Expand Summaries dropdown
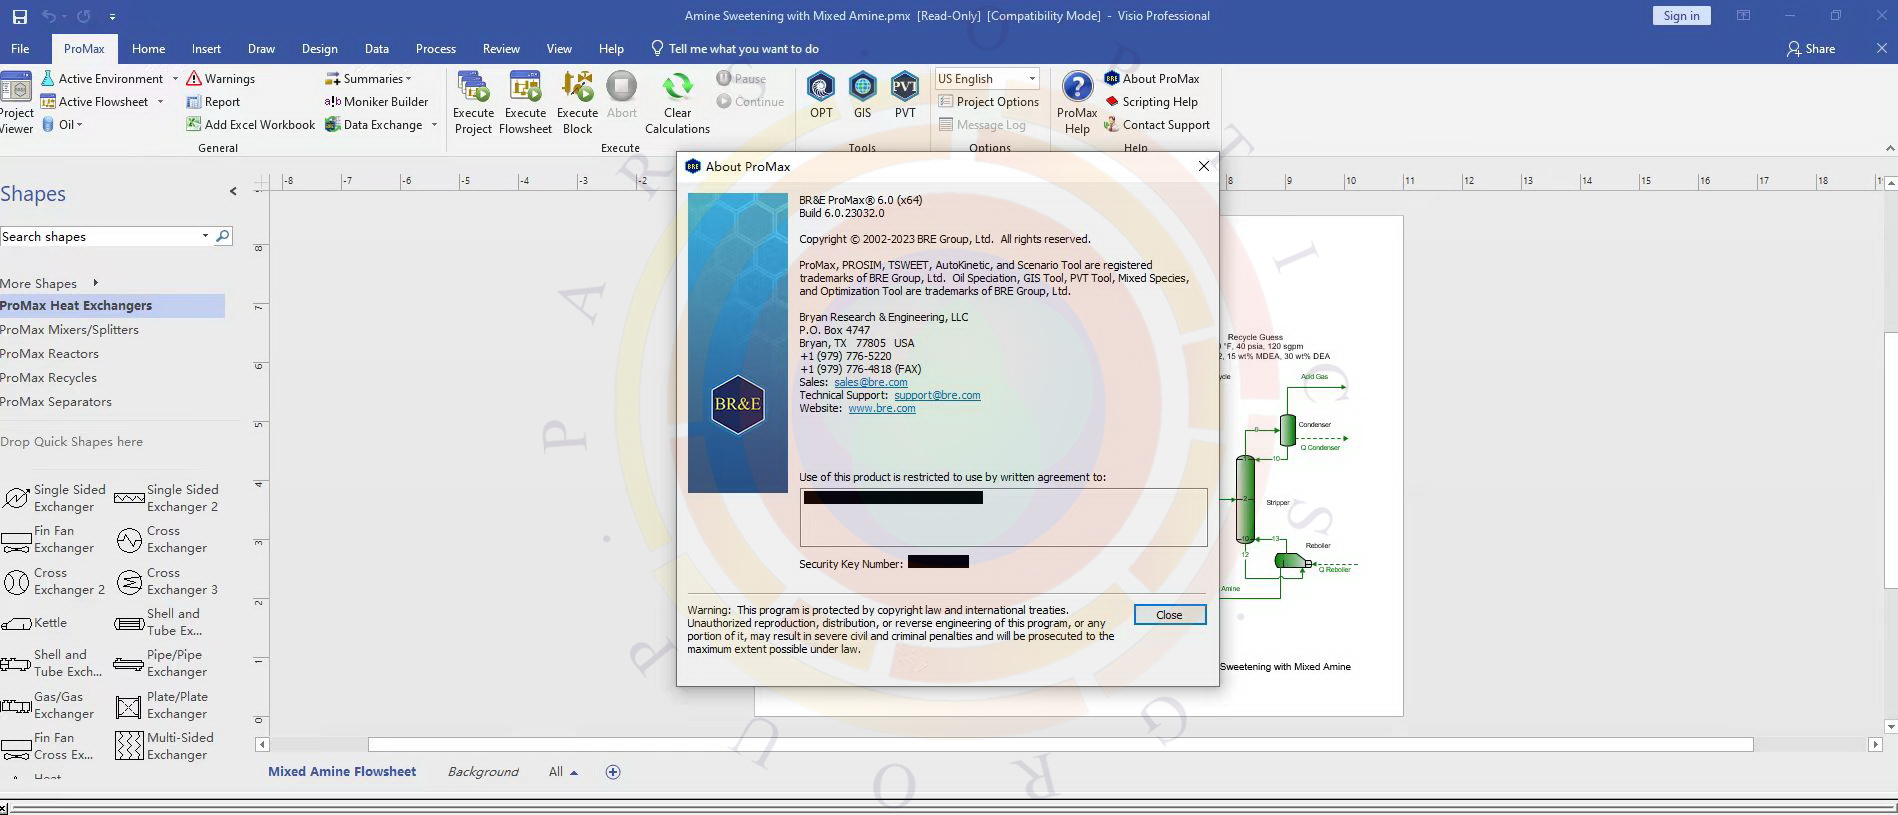Viewport: 1898px width, 815px height. point(408,78)
